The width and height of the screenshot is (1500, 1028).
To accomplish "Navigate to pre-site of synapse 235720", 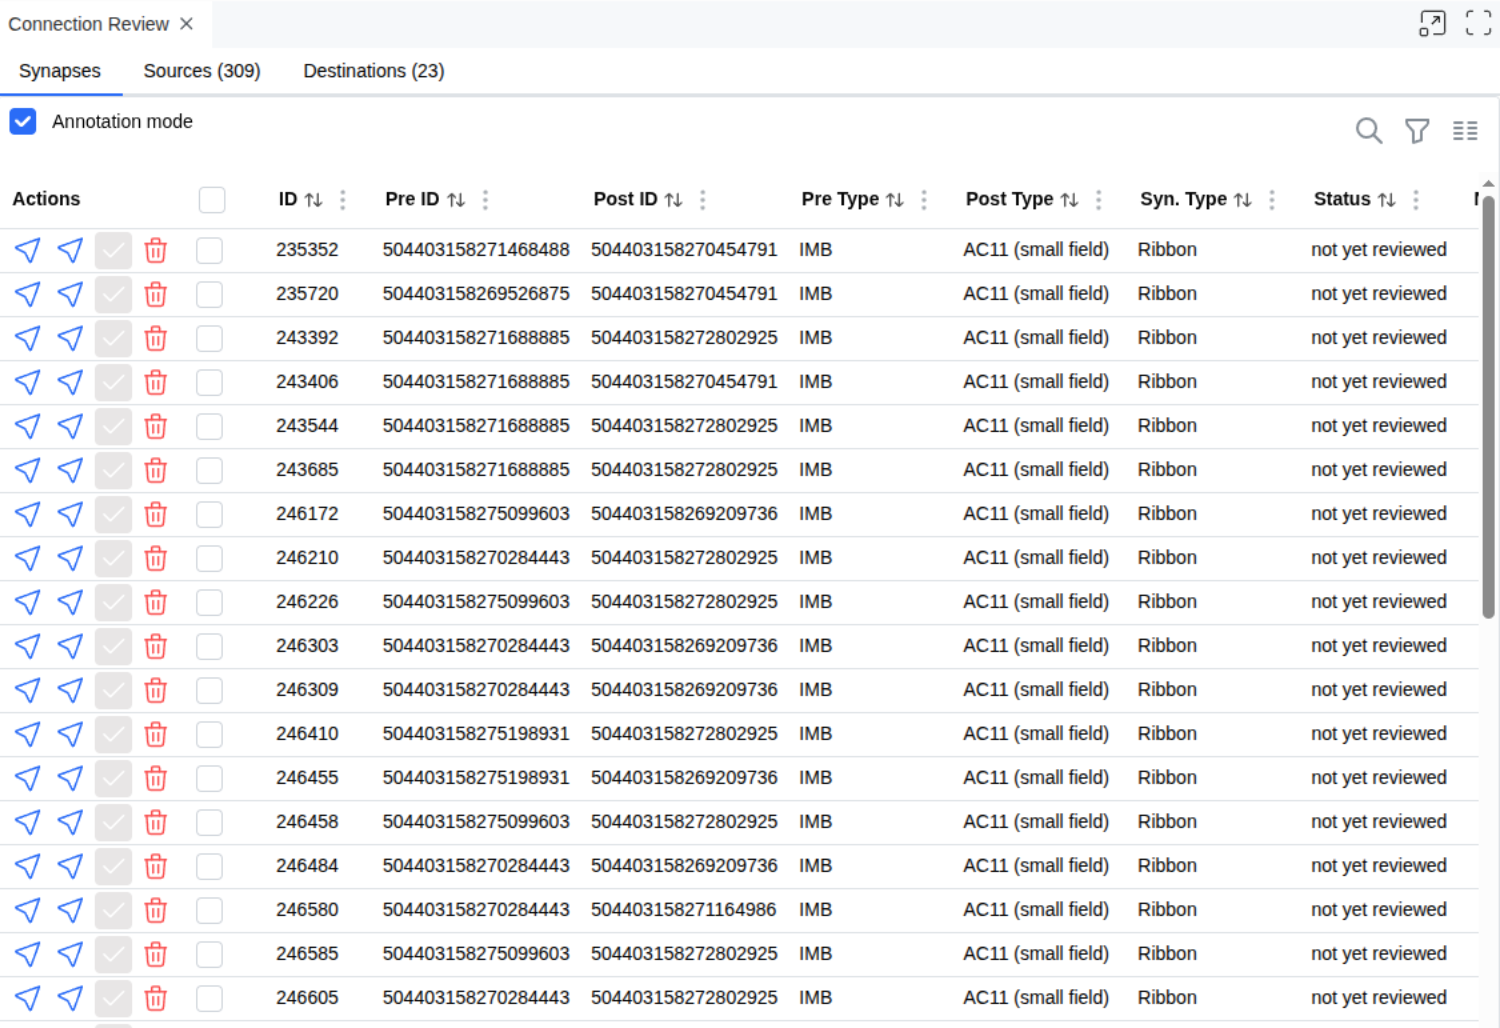I will [28, 294].
